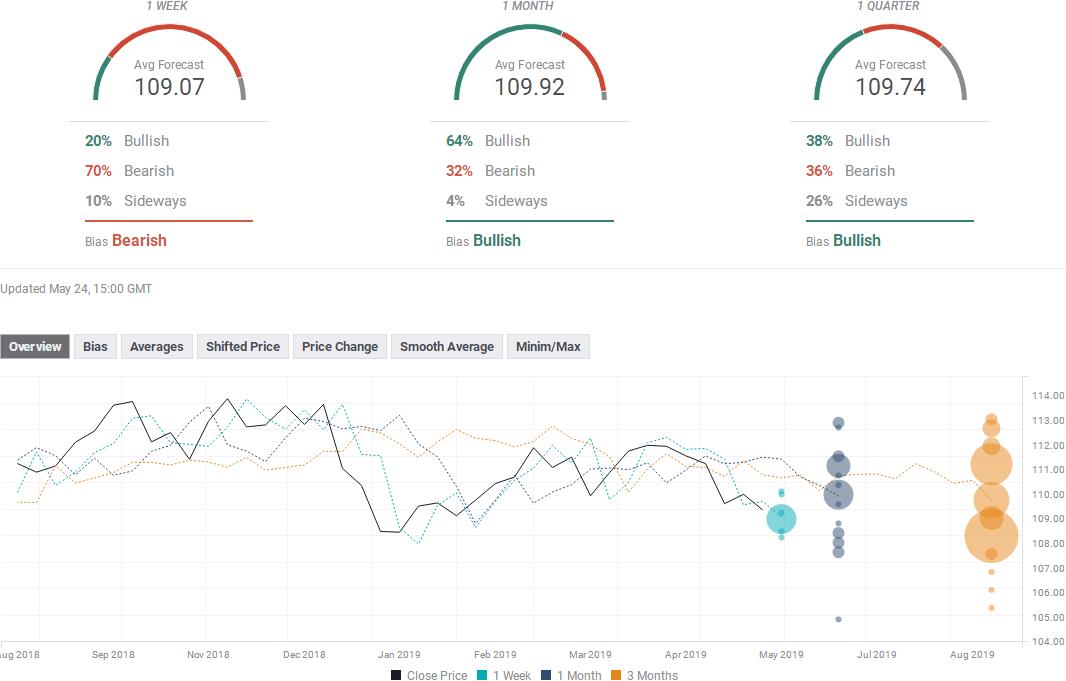Switch to the Overview tab
The image size is (1066, 681).
pyautogui.click(x=35, y=347)
